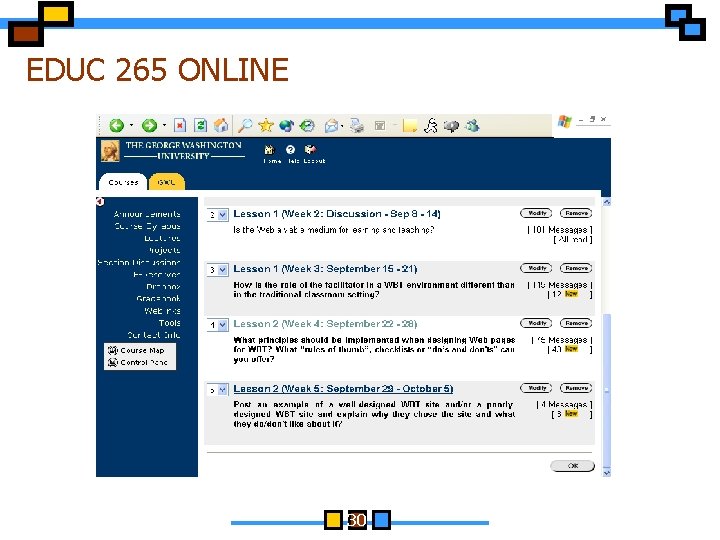Click the George Washington portrait logo
Screen dimensions: 720x540
110,151
